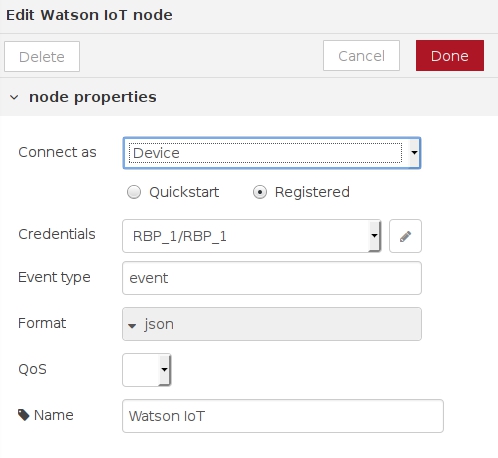Click the Cancel button
The width and height of the screenshot is (498, 458).
coord(361,56)
